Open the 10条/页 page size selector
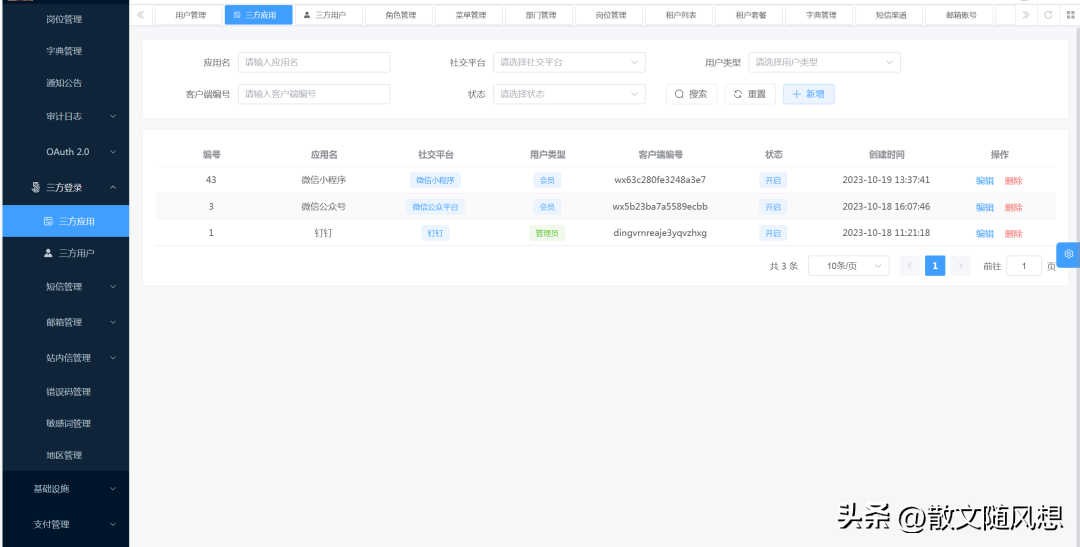 pyautogui.click(x=848, y=266)
